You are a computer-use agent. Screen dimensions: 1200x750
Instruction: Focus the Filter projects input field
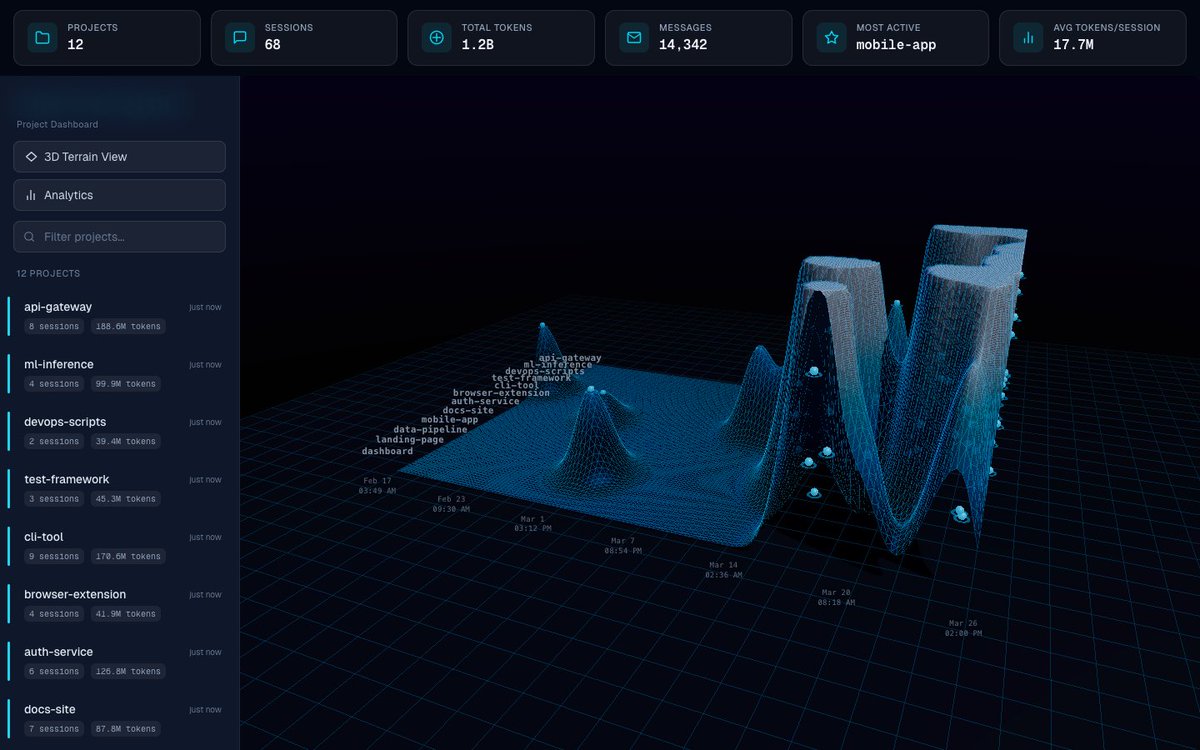pos(119,237)
